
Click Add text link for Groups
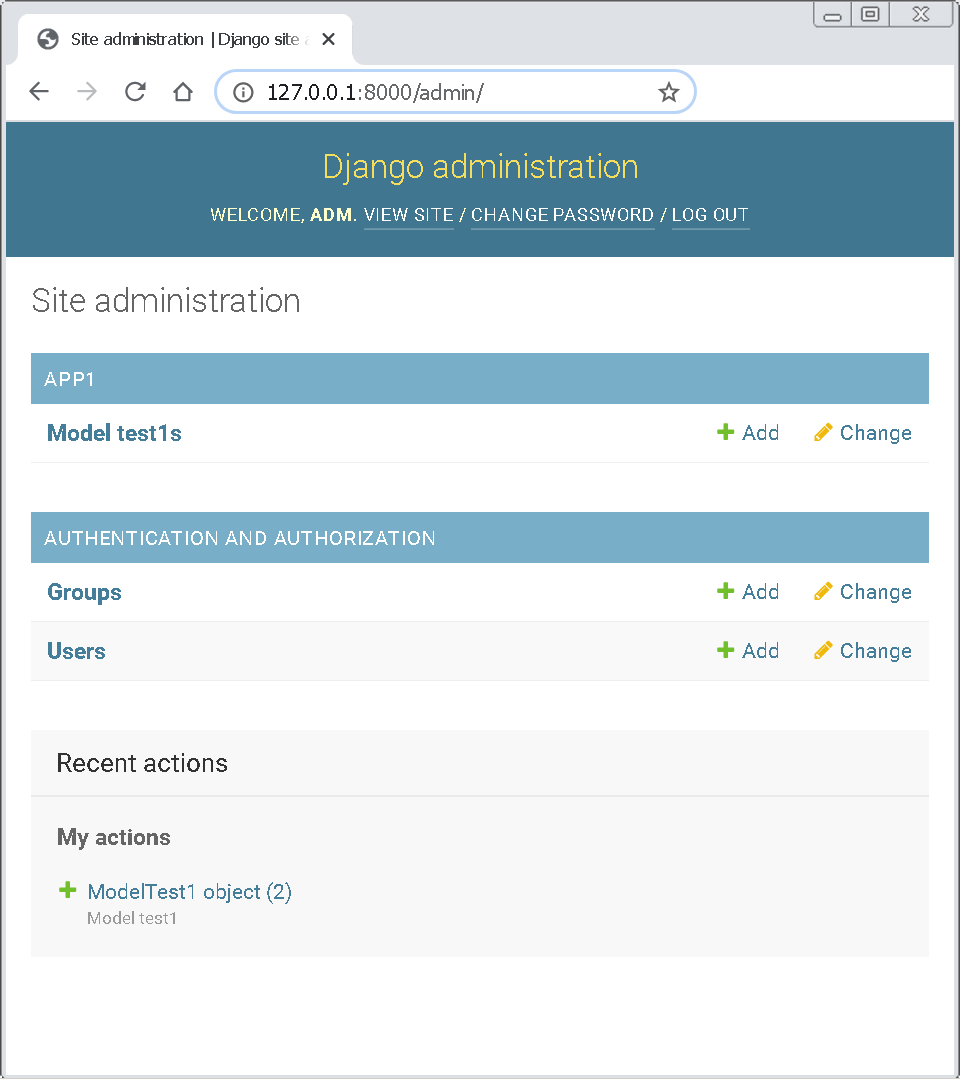(760, 592)
